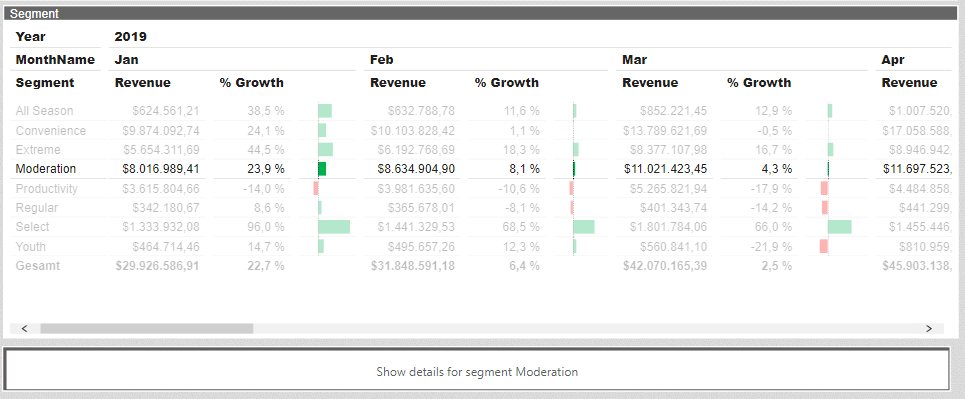
Task: Click the Jan month column header
Action: pos(126,60)
